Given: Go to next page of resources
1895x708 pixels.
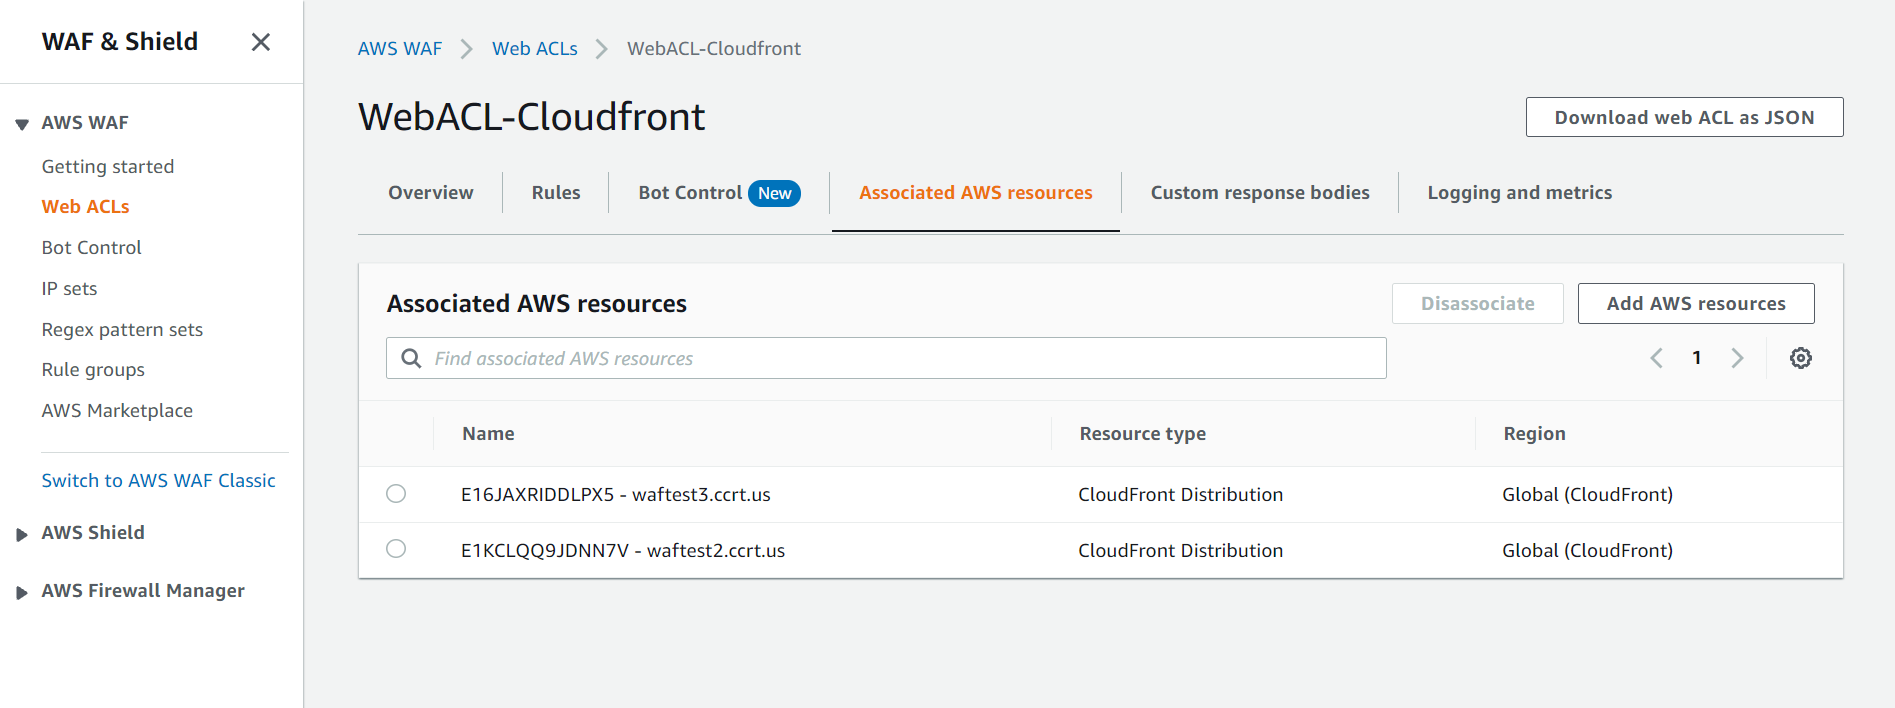Looking at the screenshot, I should 1737,358.
